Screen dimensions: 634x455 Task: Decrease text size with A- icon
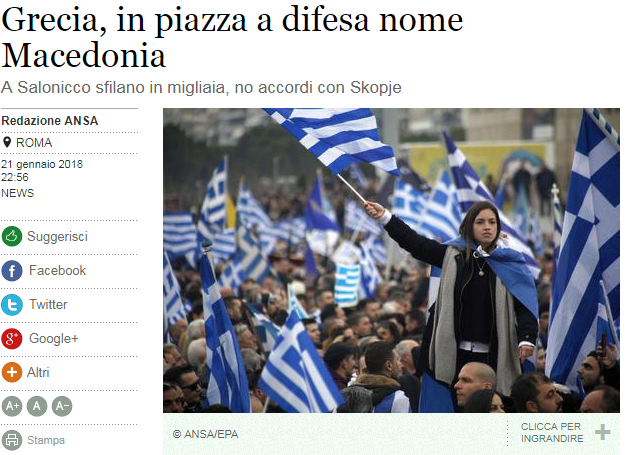(x=62, y=406)
